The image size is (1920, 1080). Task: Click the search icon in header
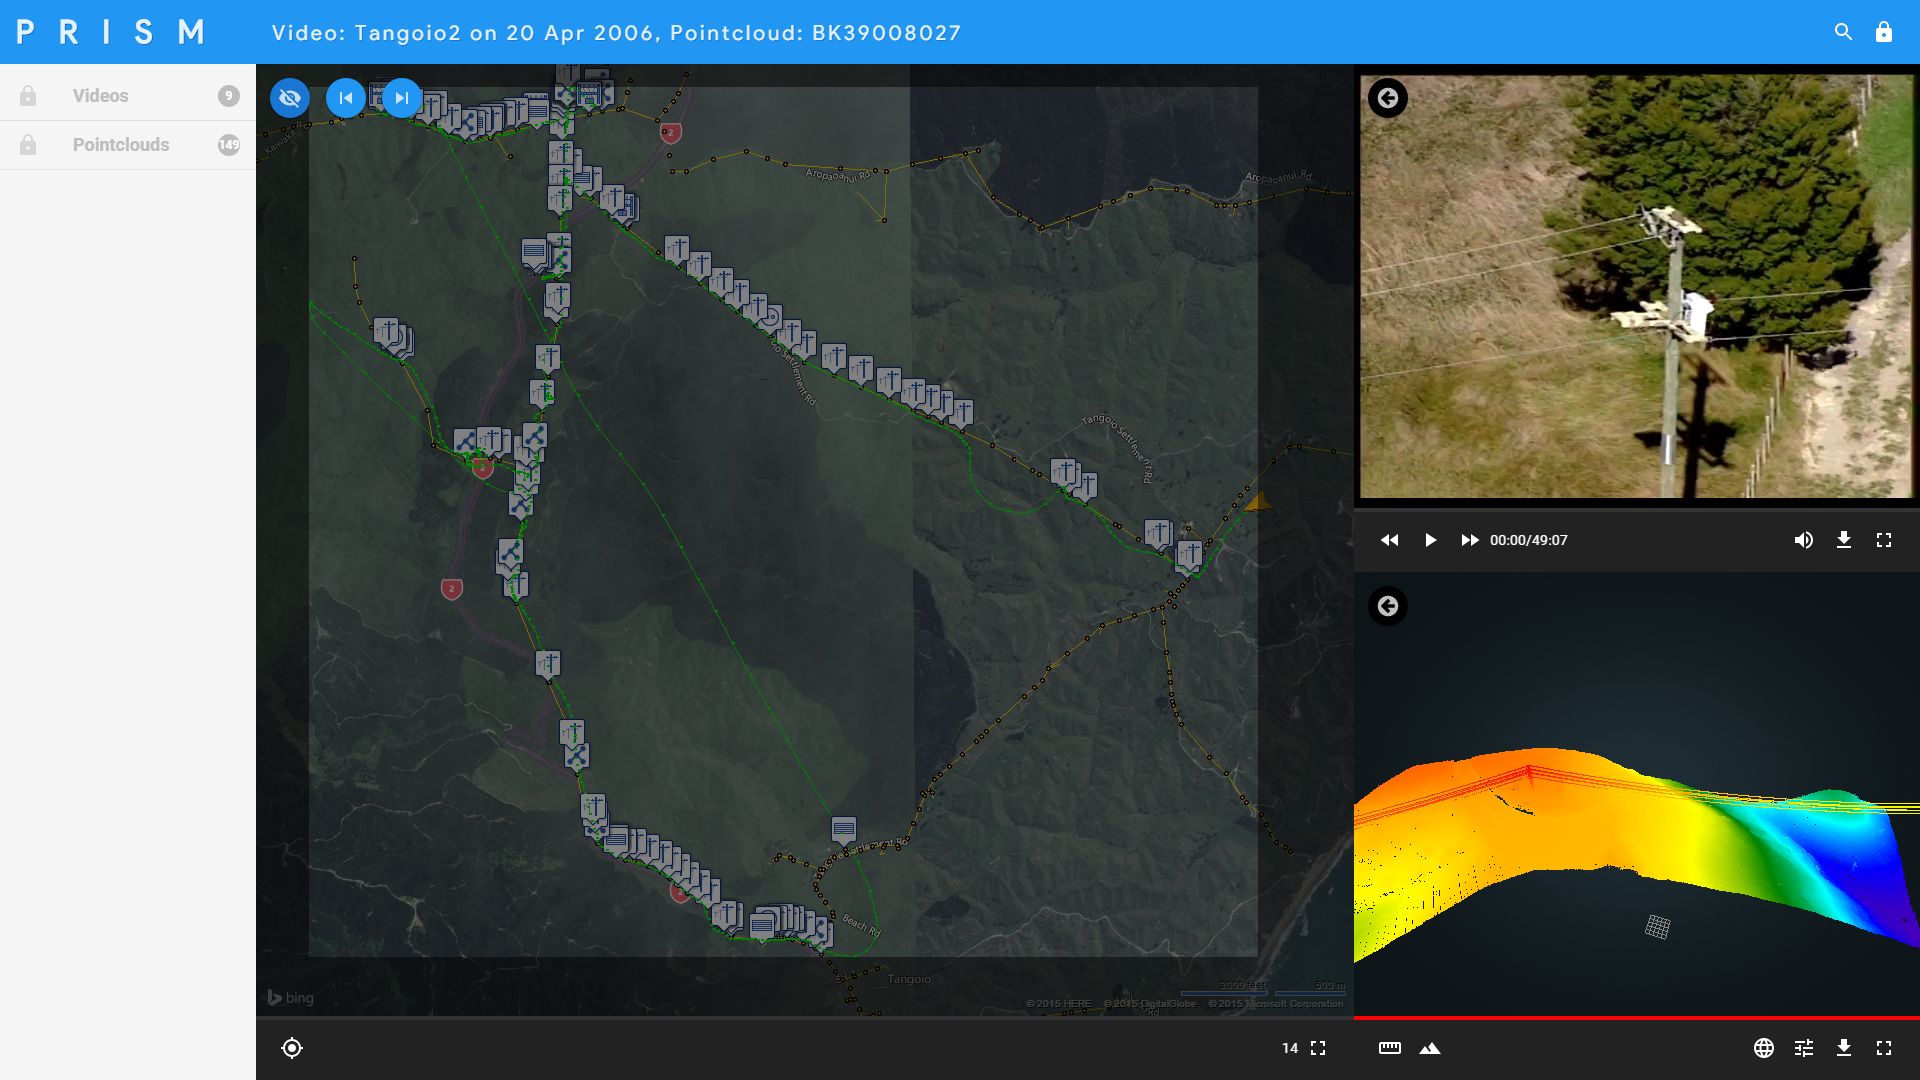tap(1843, 32)
